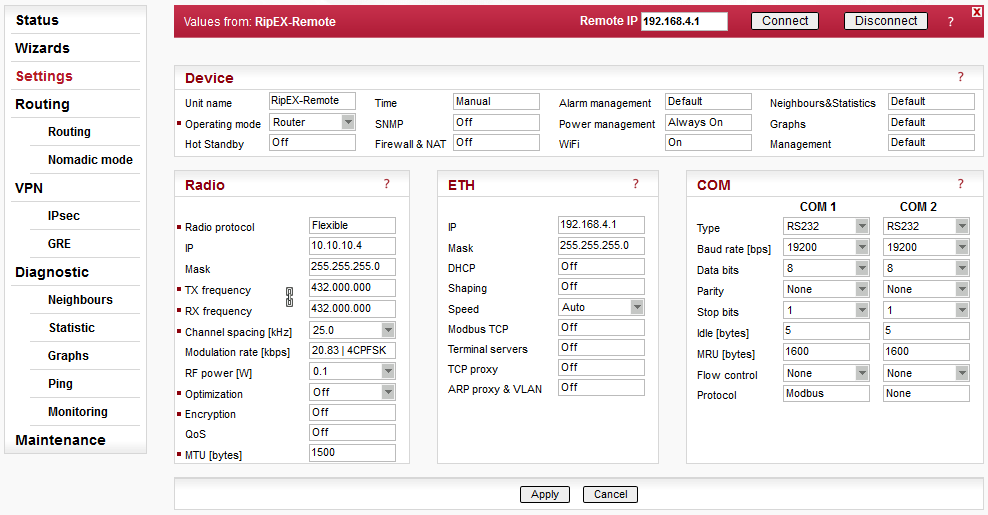Open the Firewall & NAT setting
The height and width of the screenshot is (515, 988).
tap(496, 142)
